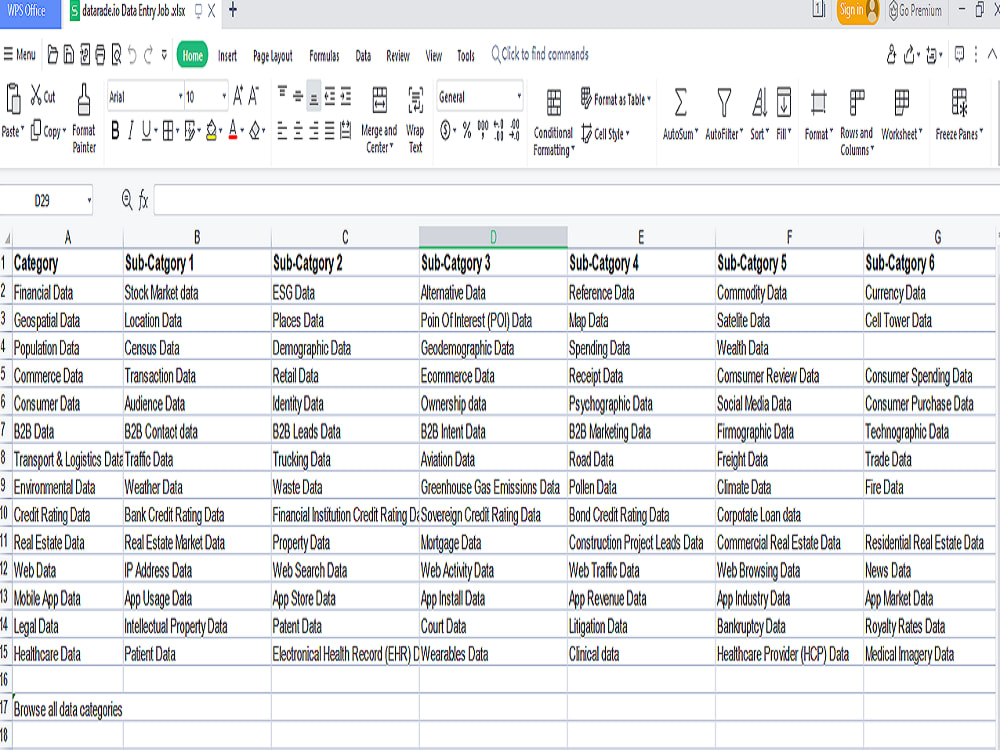Select the 'Browse all data categories' cell
1000x750 pixels.
pos(68,709)
